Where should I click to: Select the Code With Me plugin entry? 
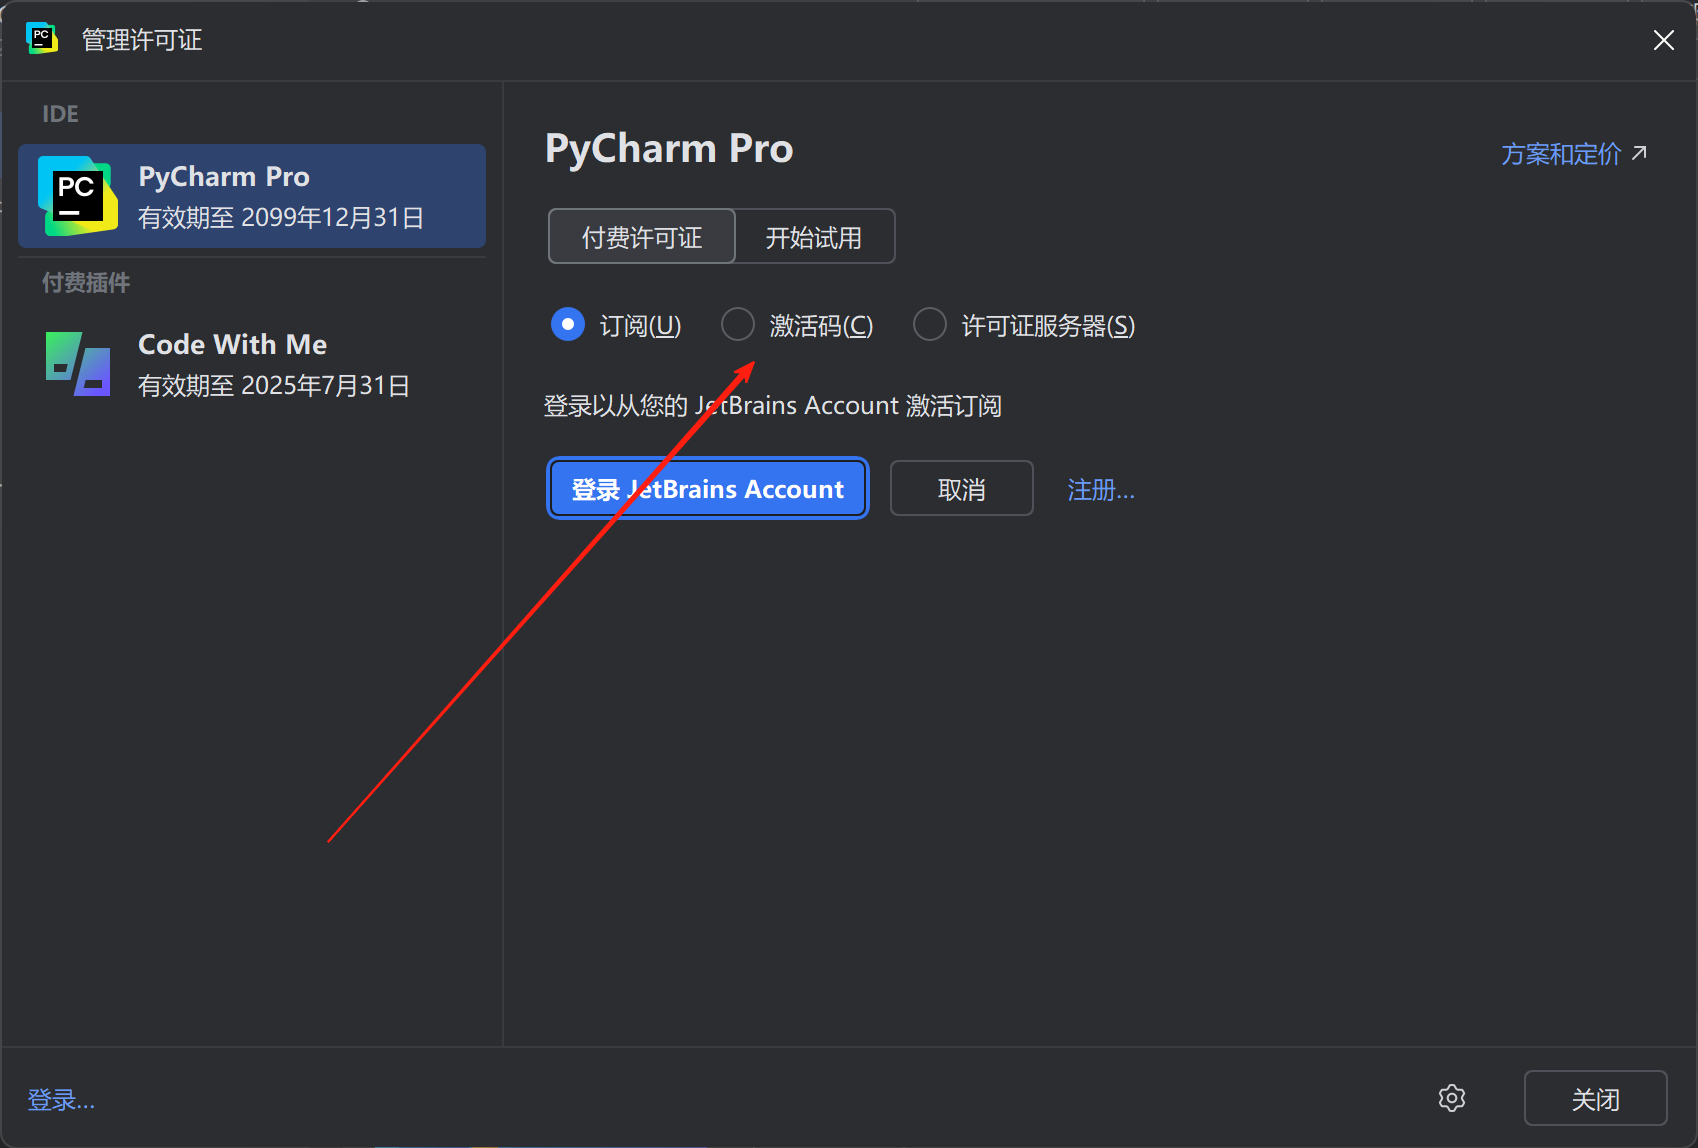tap(252, 364)
